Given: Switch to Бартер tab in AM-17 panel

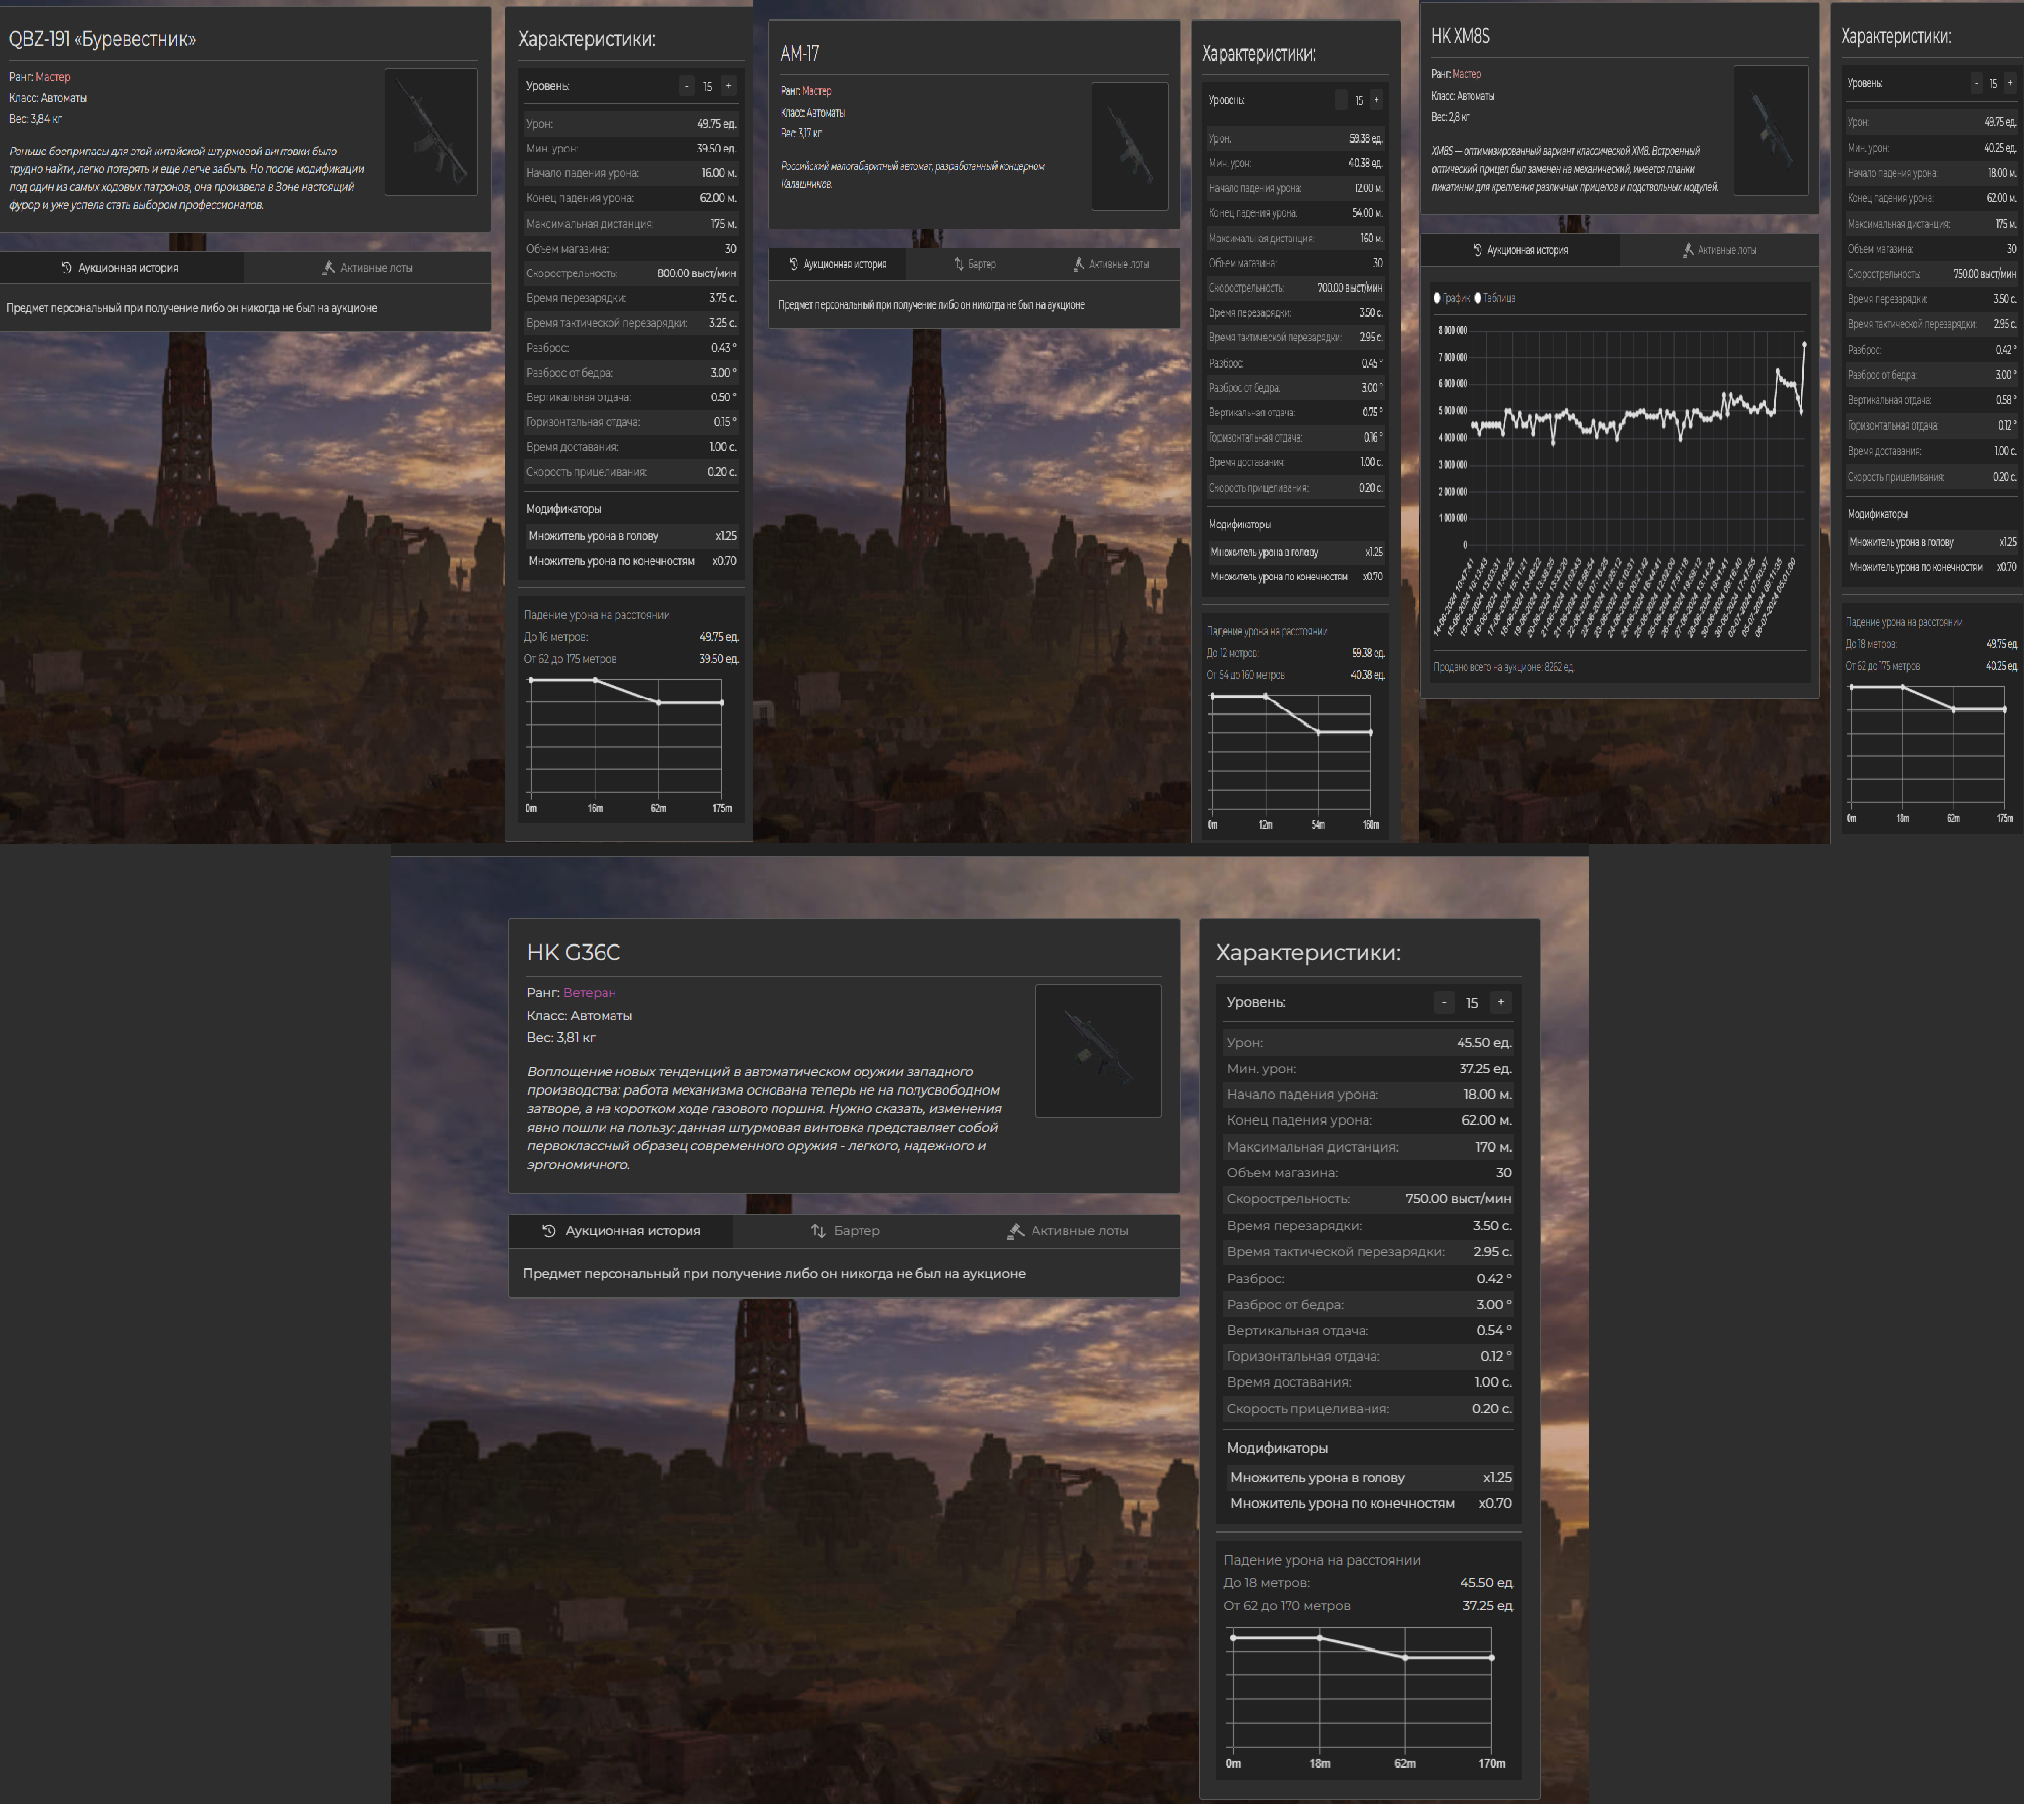Looking at the screenshot, I should tap(975, 264).
